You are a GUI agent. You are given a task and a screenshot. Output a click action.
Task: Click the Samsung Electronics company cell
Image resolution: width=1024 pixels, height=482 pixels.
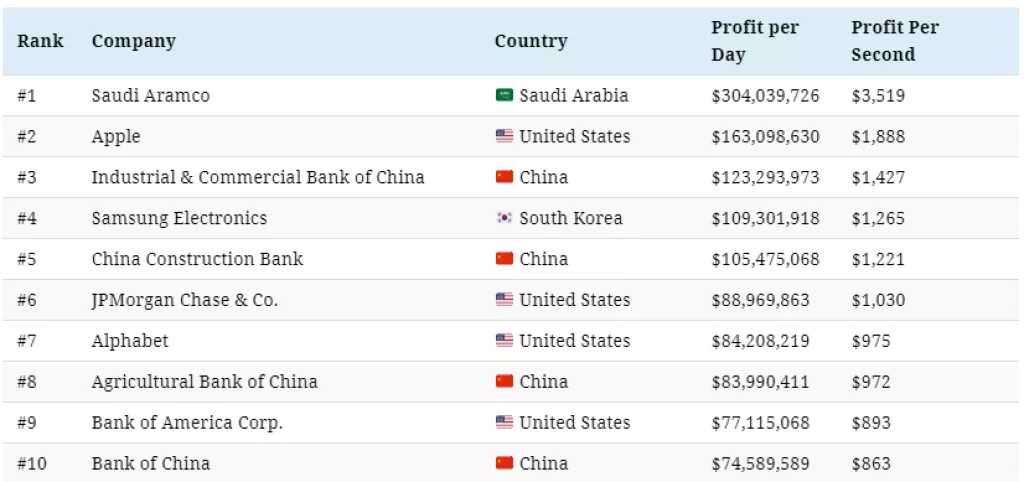[x=179, y=218]
